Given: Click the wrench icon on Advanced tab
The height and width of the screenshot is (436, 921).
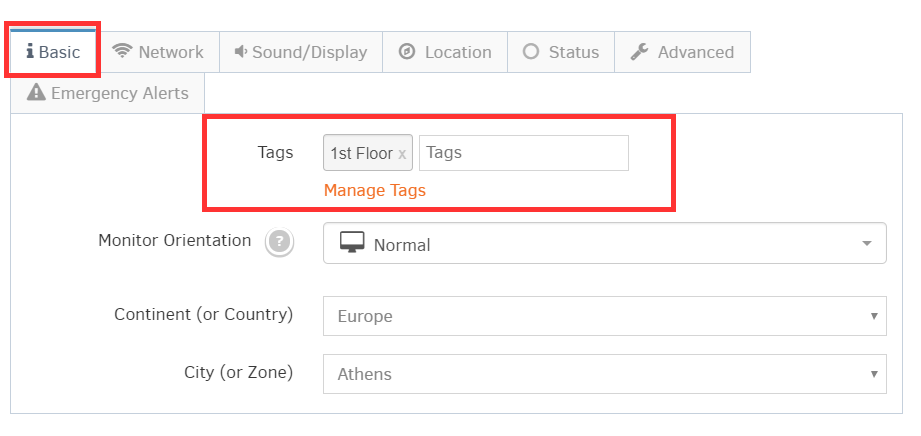Looking at the screenshot, I should point(640,52).
